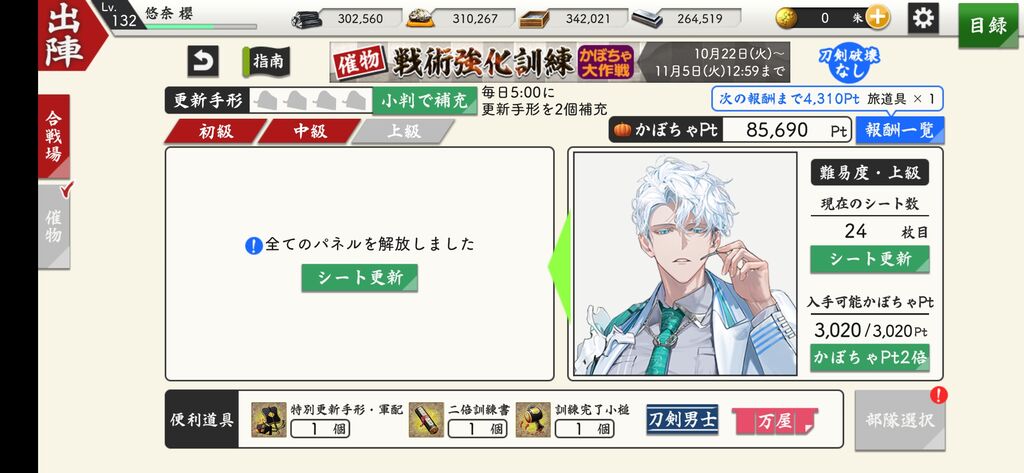Viewport: 1024px width, 473px height.
Task: Click the white-haired character portrait
Action: pos(685,264)
